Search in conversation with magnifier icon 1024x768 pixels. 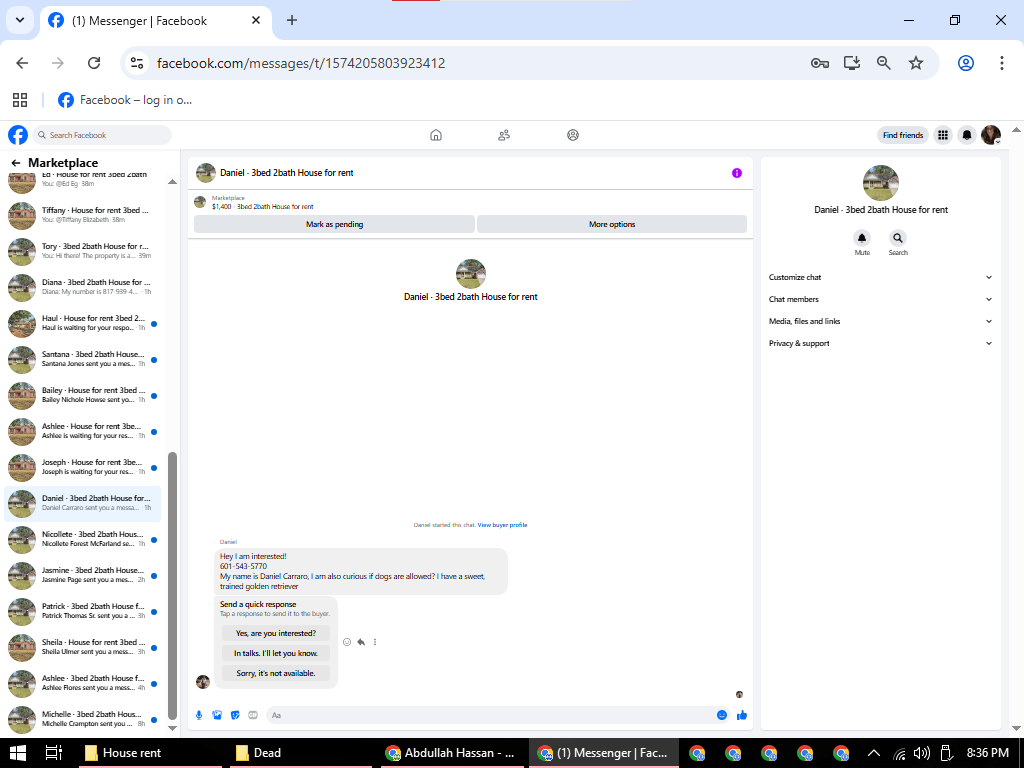pyautogui.click(x=898, y=238)
